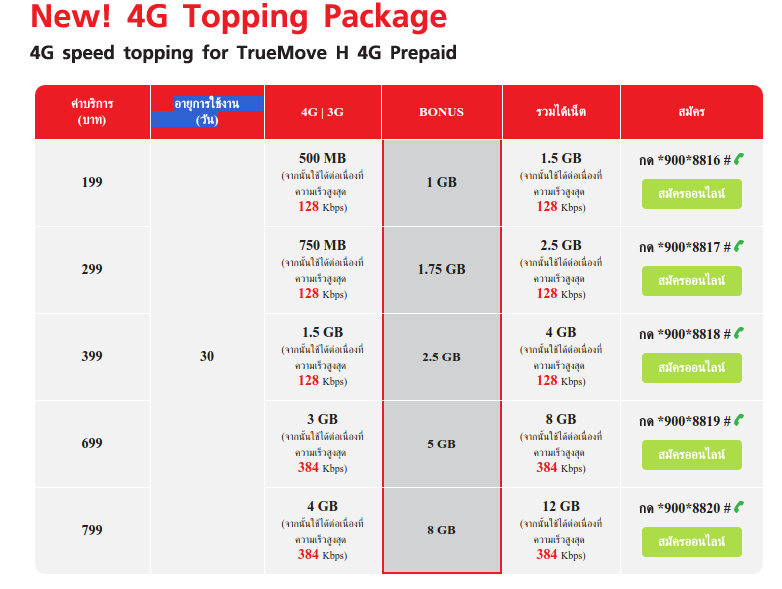This screenshot has width=782, height=589.
Task: Click the BONUS column header
Action: (x=441, y=112)
